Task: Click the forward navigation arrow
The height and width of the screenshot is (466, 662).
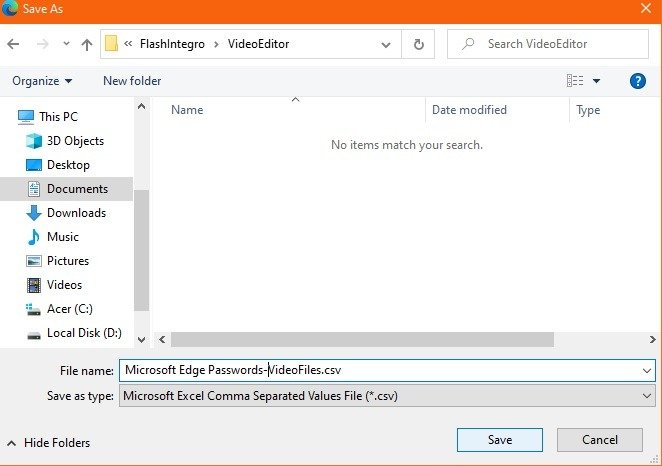Action: coord(43,44)
